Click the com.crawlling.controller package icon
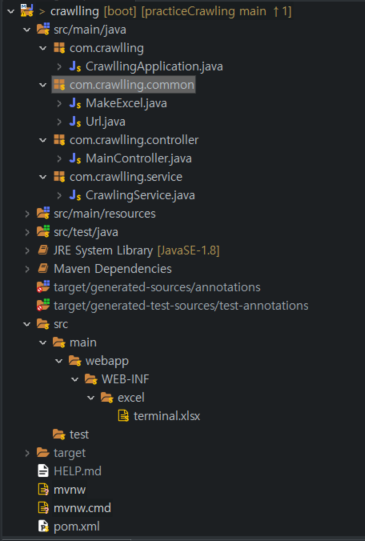365x541 pixels. coord(59,140)
